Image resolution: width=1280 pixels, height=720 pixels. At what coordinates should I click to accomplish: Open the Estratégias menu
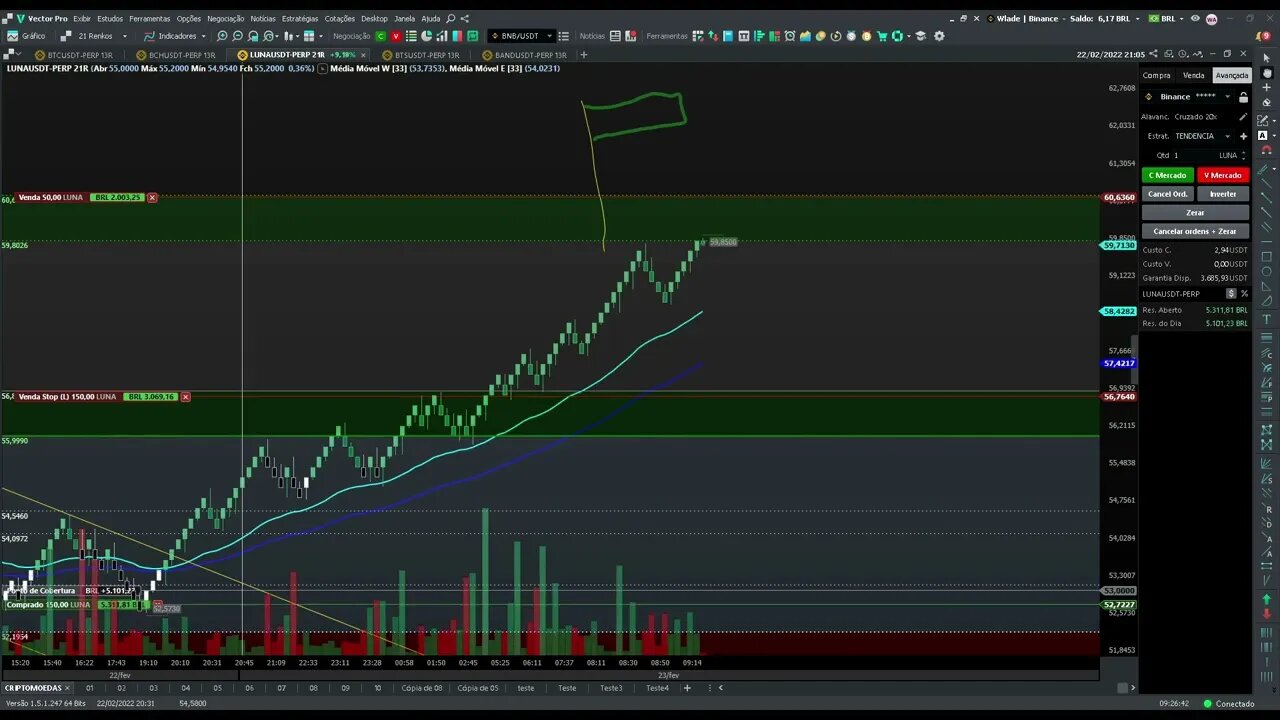point(300,18)
